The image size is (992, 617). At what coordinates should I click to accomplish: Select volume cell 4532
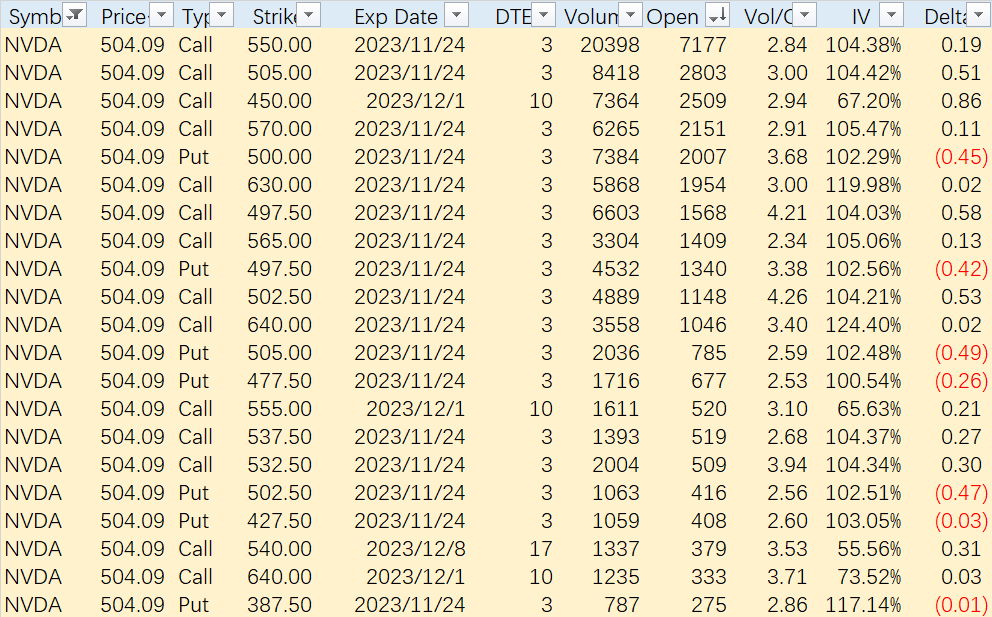pyautogui.click(x=616, y=268)
